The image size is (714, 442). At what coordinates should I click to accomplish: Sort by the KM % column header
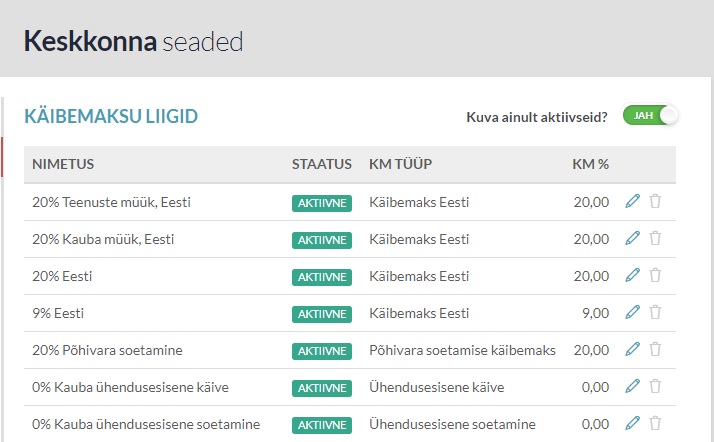coord(590,164)
